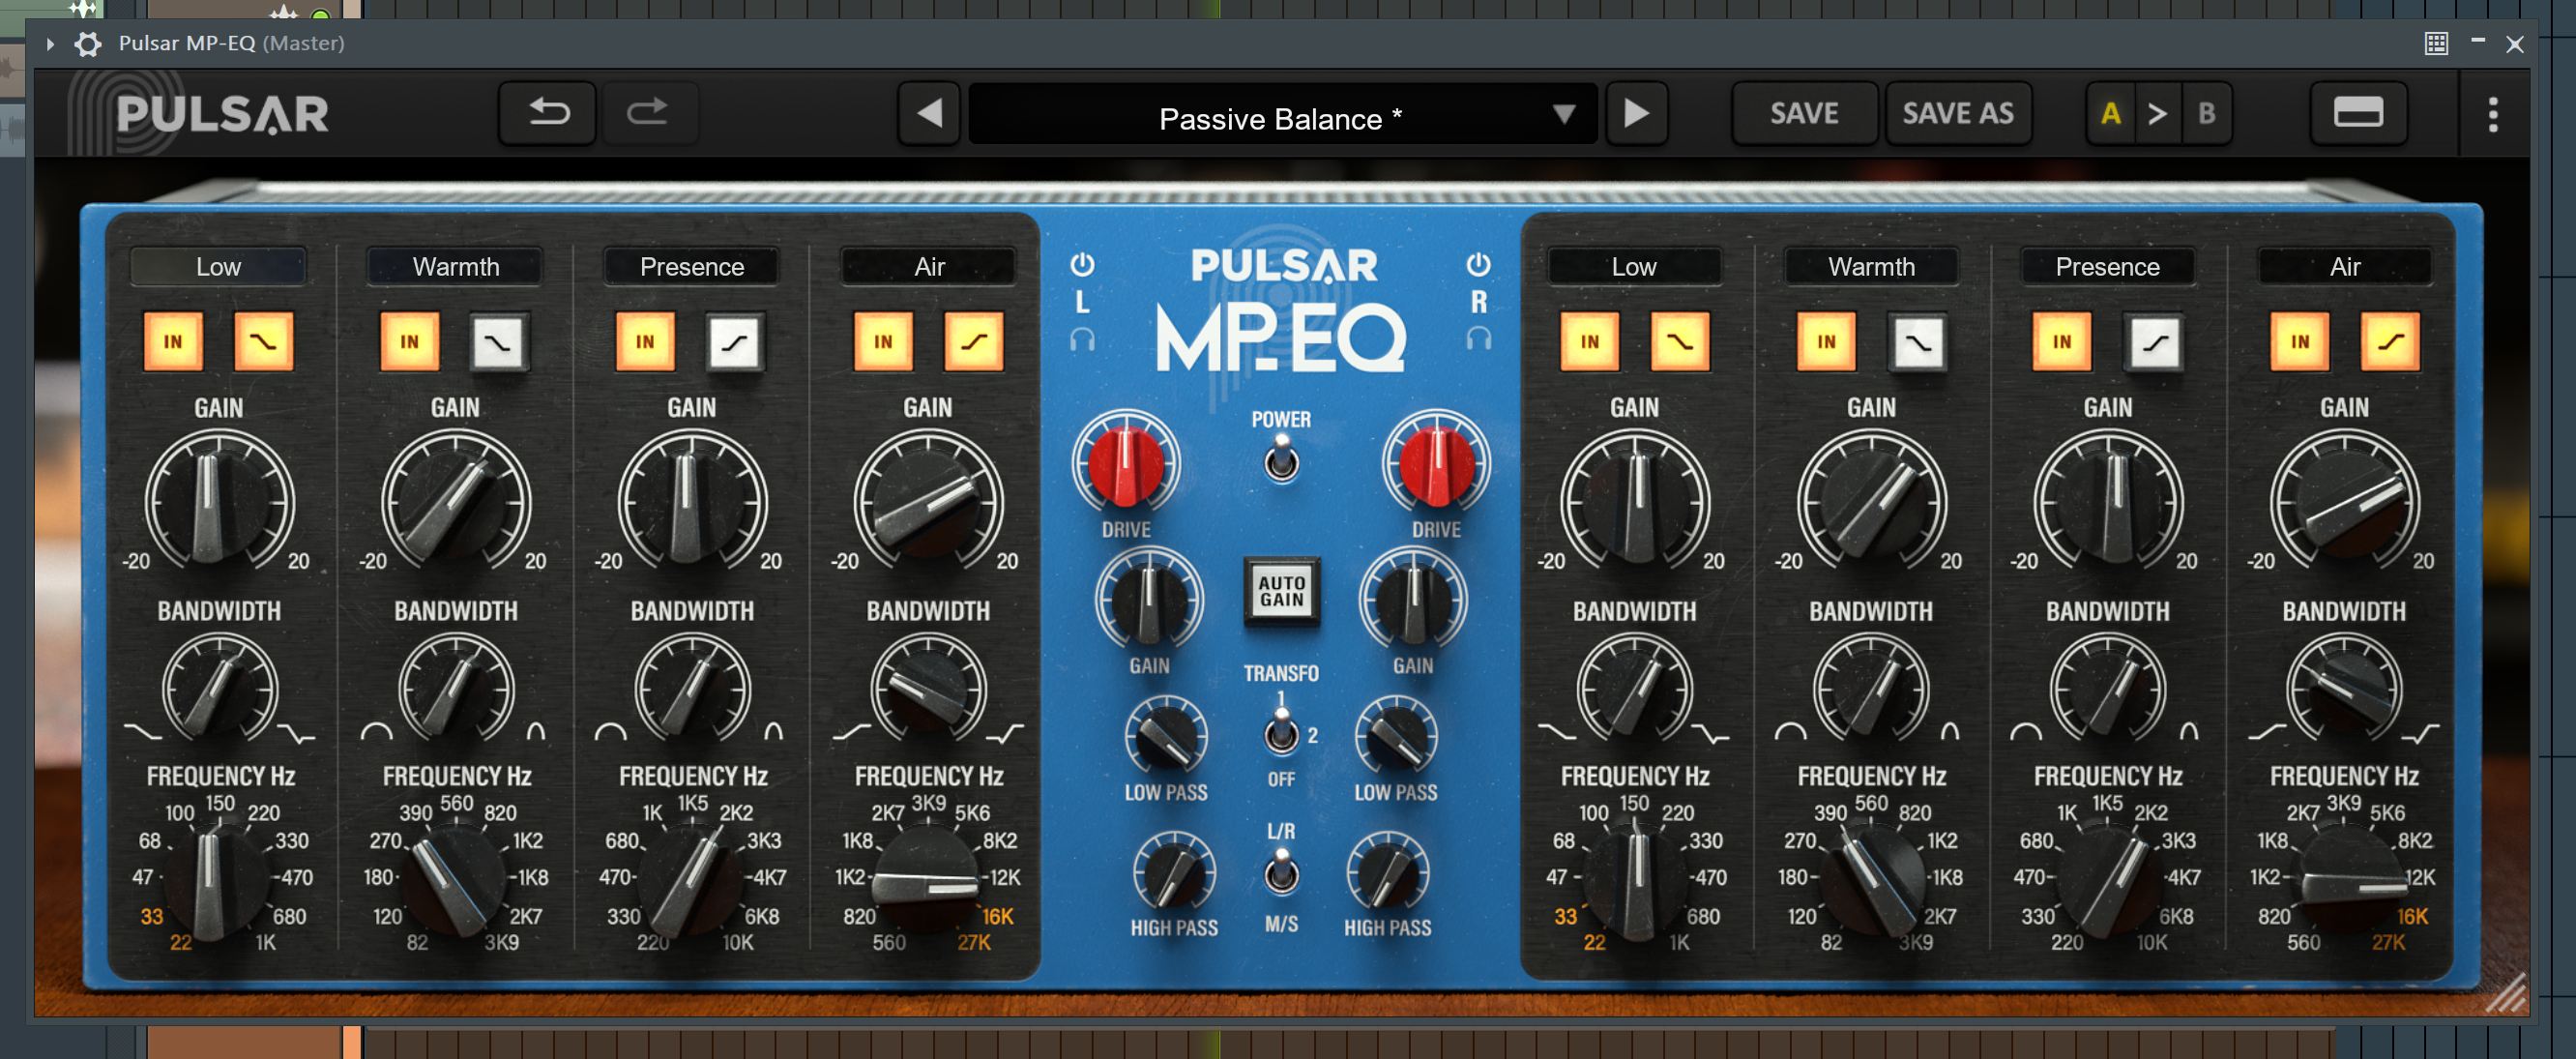Switch comparison to B state

coord(2203,113)
